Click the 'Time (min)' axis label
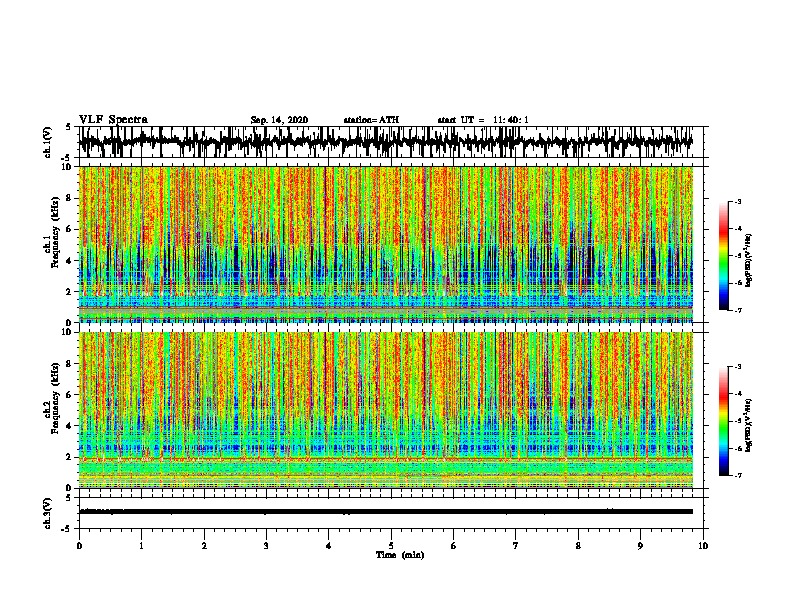The height and width of the screenshot is (612, 792). [x=400, y=555]
